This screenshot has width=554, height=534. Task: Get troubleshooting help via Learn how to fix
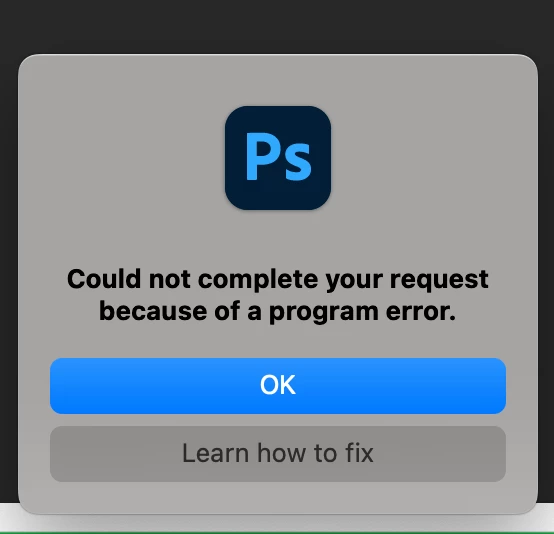tap(278, 454)
